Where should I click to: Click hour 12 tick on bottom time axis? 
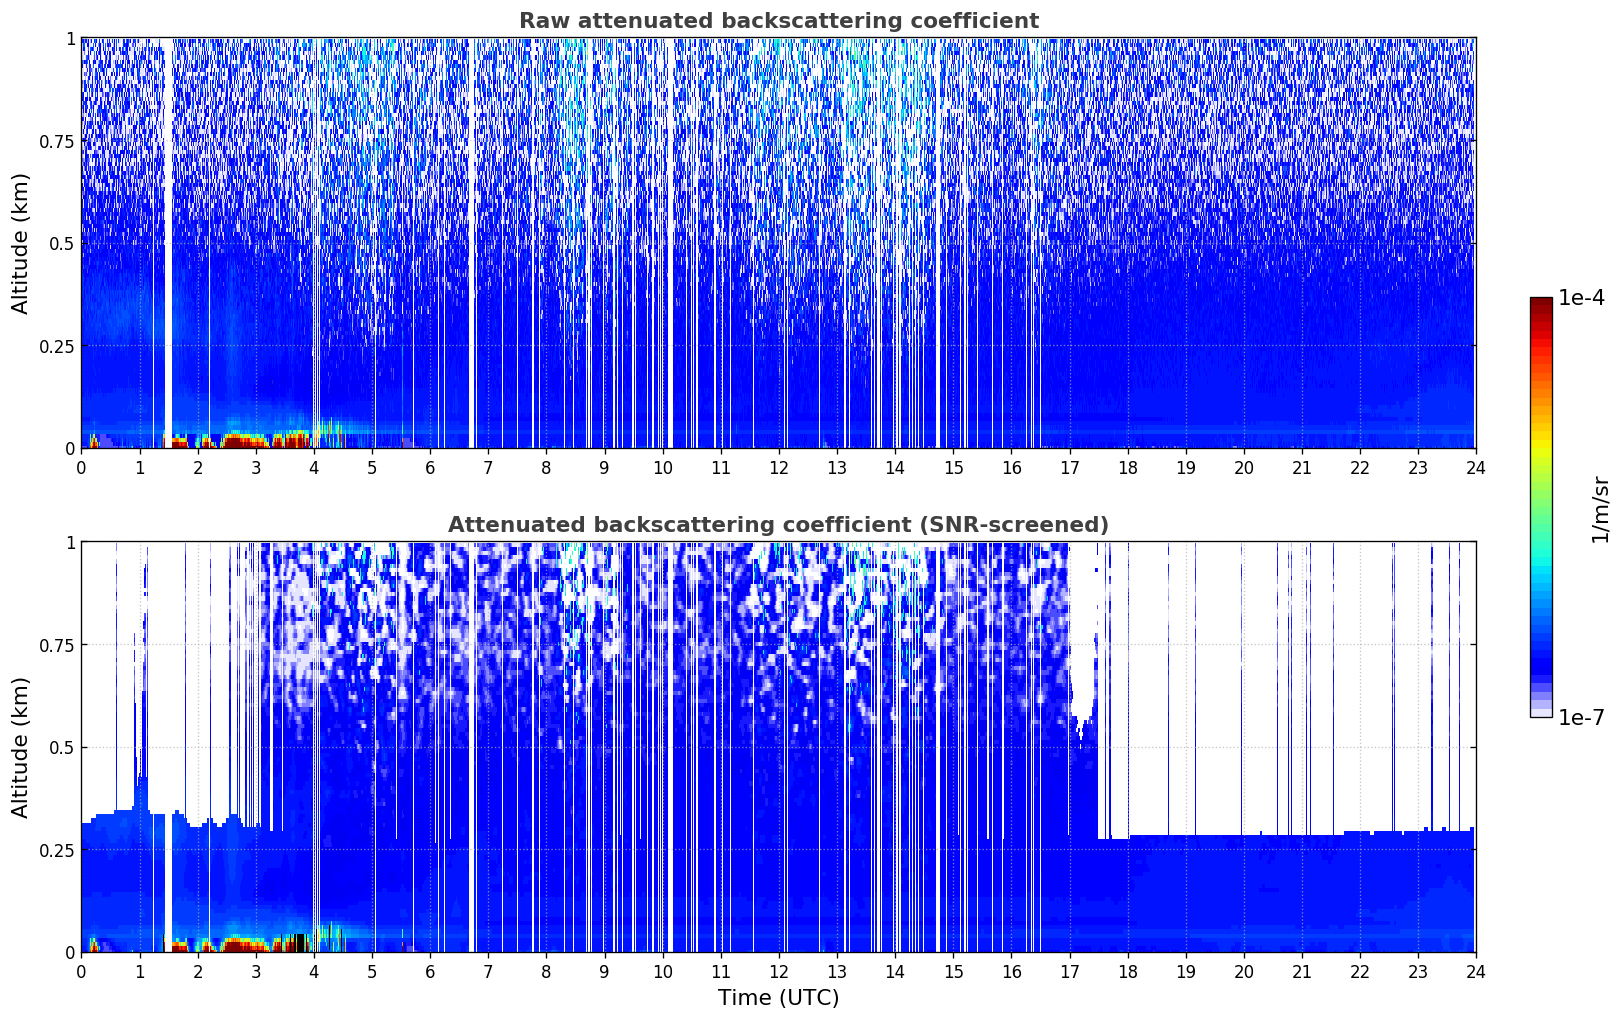779,971
